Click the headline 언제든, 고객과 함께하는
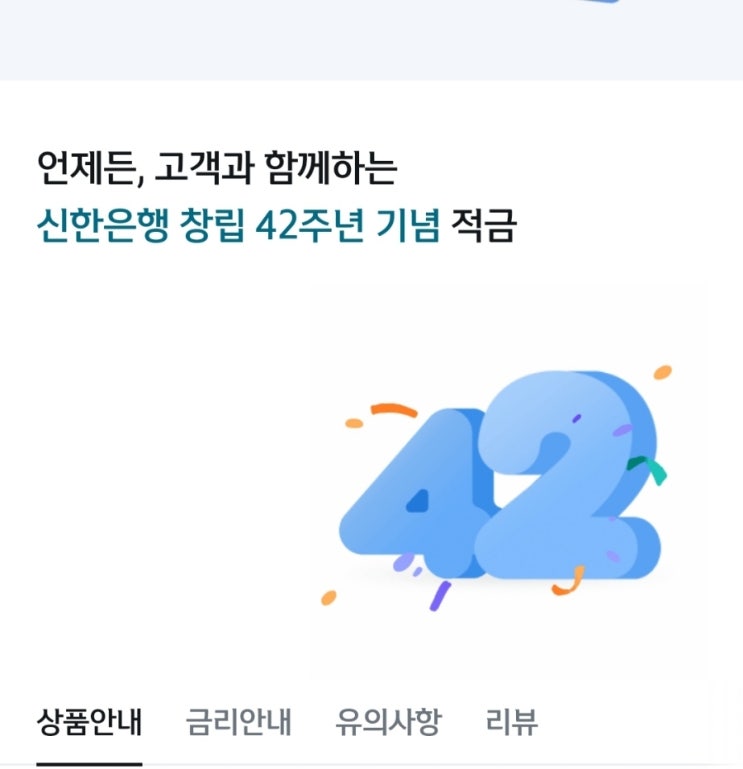This screenshot has height=769, width=743. click(x=217, y=168)
